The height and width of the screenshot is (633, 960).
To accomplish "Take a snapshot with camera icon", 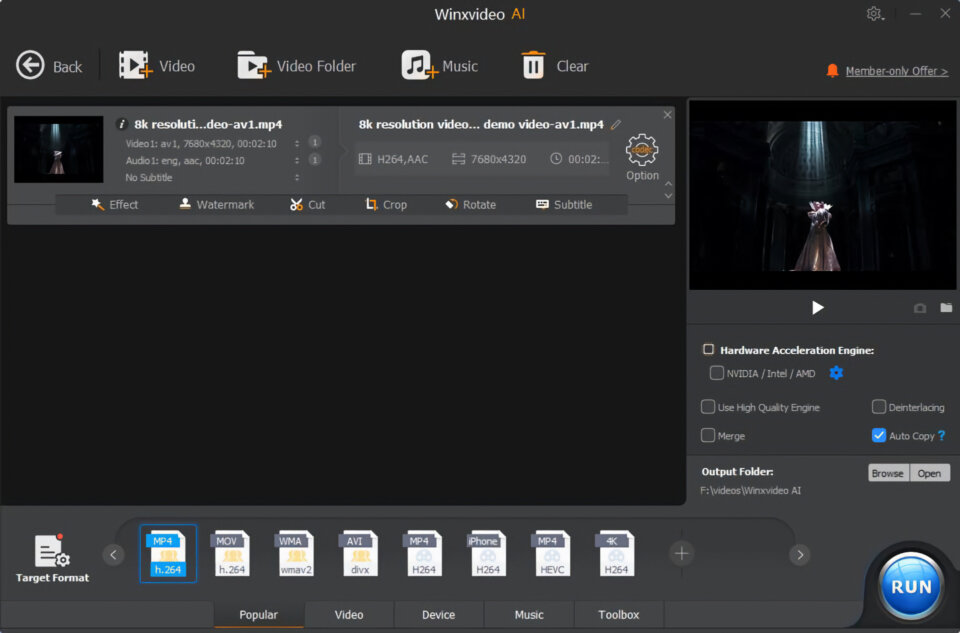I will click(x=920, y=308).
